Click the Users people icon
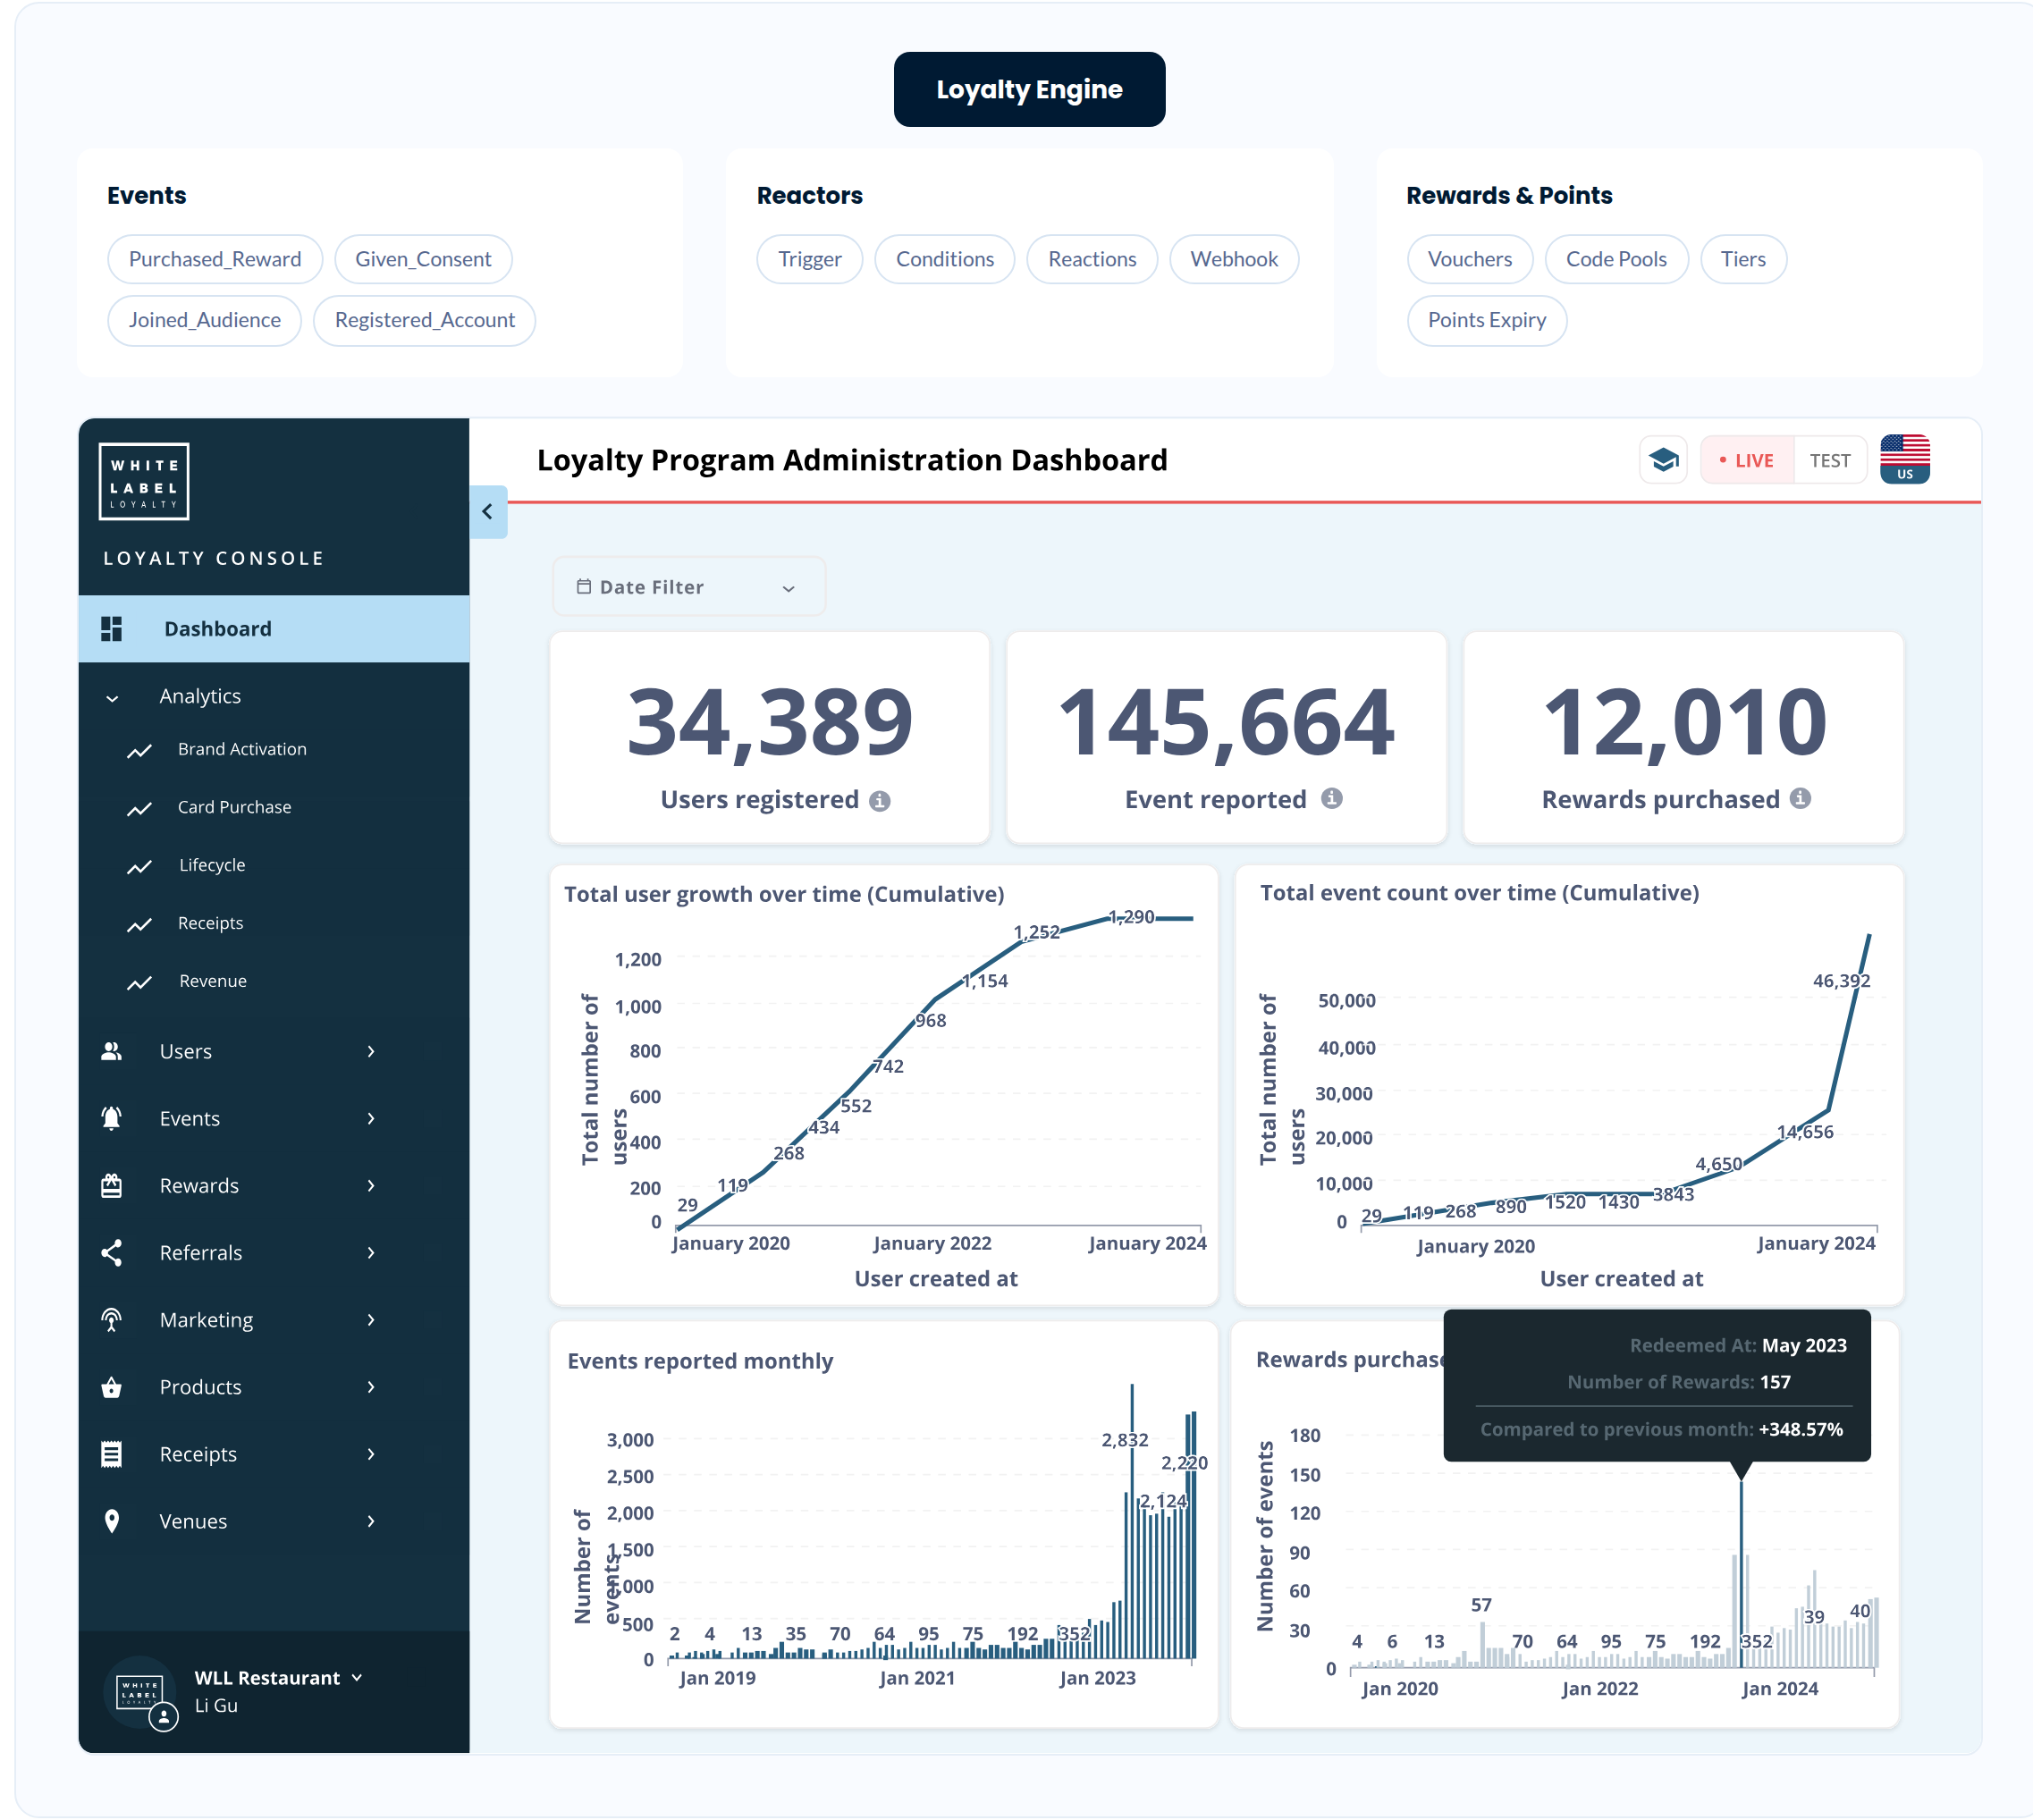Viewport: 2033px width, 1820px height. (111, 1052)
